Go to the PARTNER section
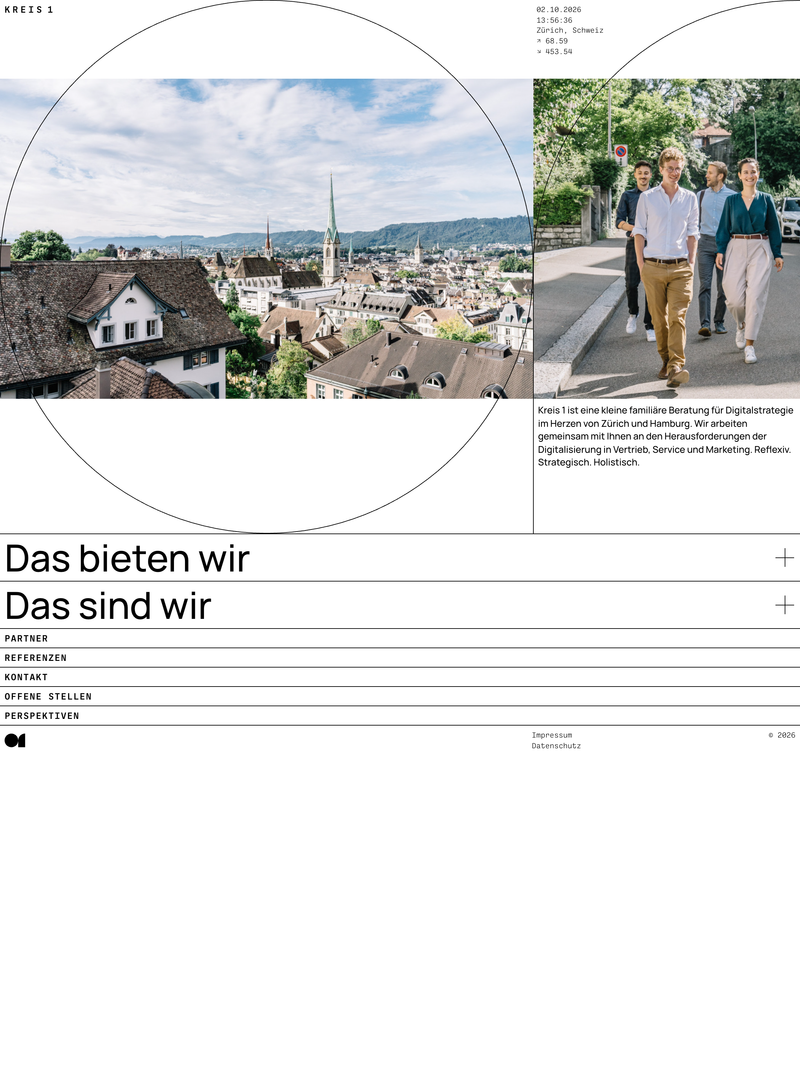This screenshot has width=800, height=1067. click(x=27, y=638)
